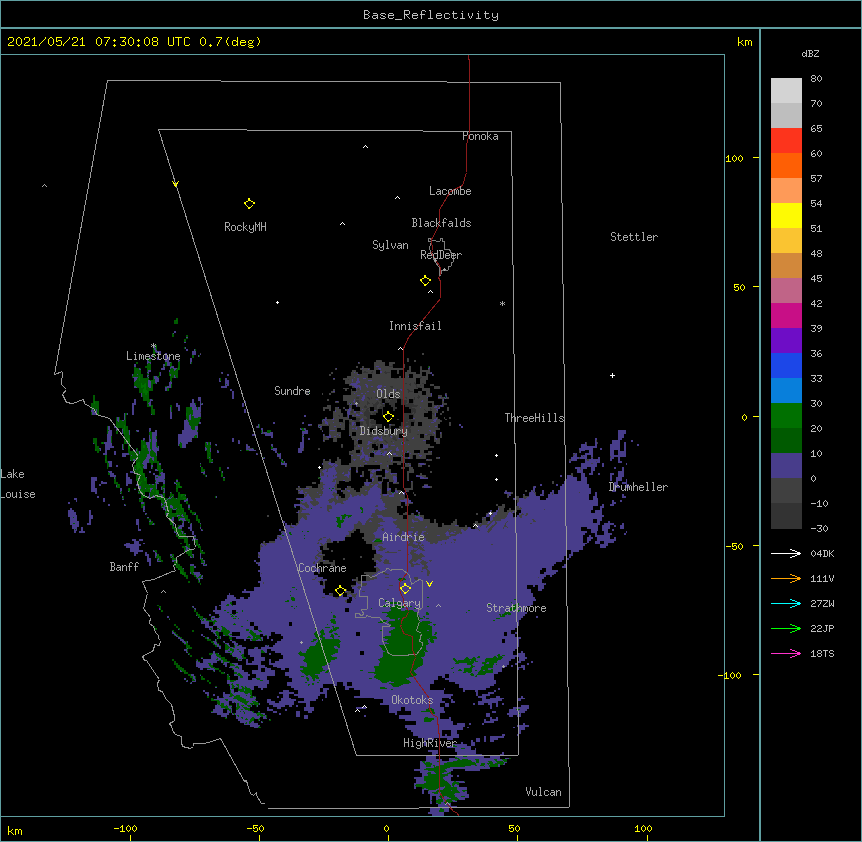Click the Sylvan label
Screen dimensions: 862x842
(x=390, y=245)
